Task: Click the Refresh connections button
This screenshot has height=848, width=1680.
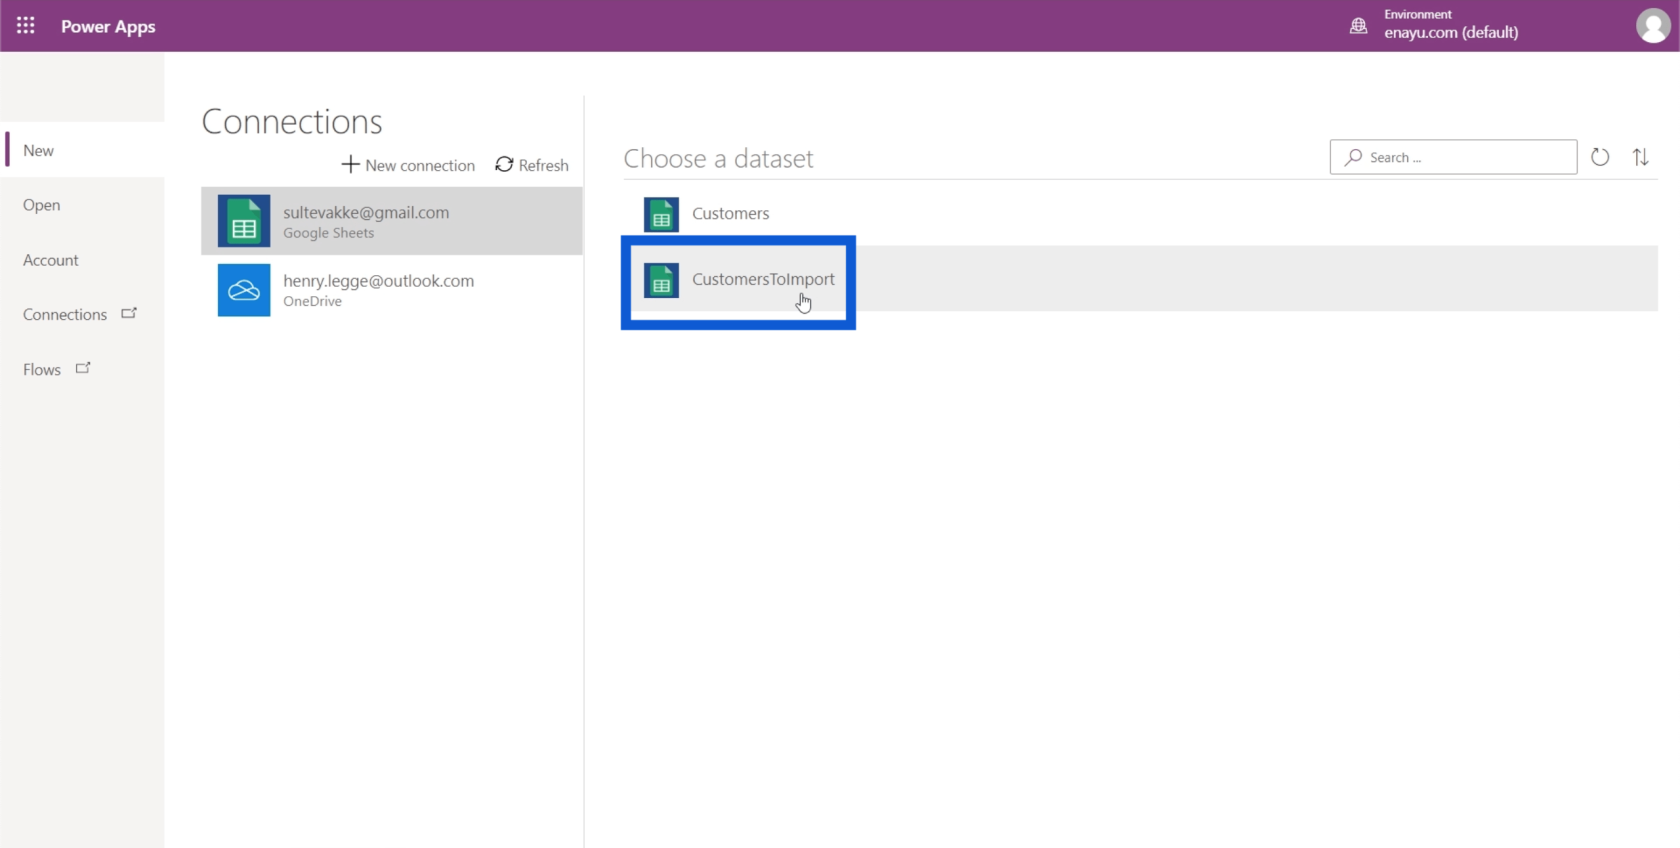Action: 532,165
